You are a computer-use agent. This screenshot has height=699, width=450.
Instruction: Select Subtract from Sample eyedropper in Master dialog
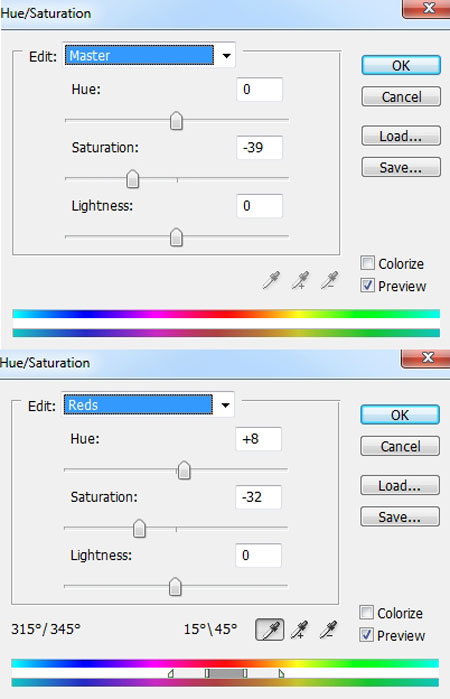point(330,280)
